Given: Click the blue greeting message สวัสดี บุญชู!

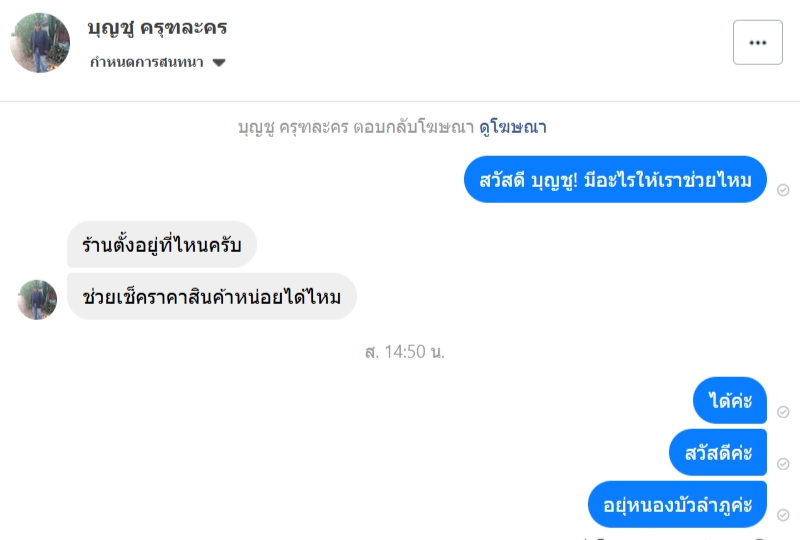Looking at the screenshot, I should (x=615, y=179).
